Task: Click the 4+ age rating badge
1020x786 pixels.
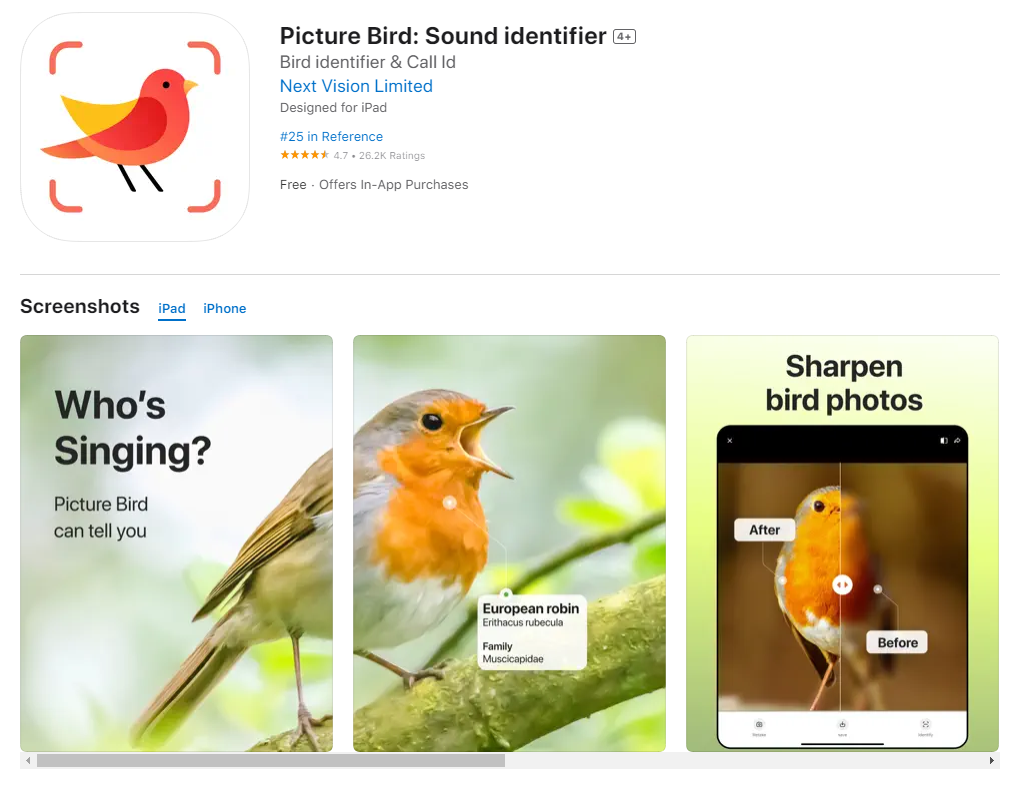Action: 624,37
